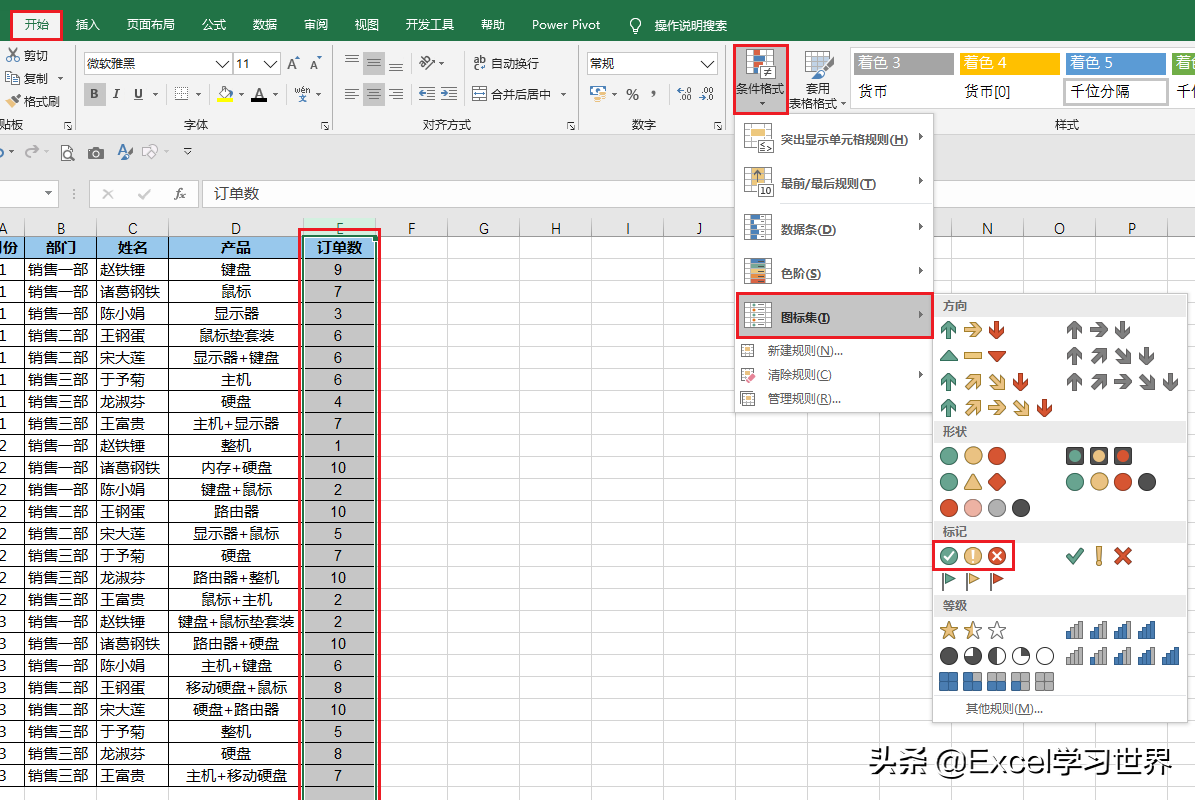1195x800 pixels.
Task: Open the font name dropdown 微软雅黑
Action: (x=222, y=63)
